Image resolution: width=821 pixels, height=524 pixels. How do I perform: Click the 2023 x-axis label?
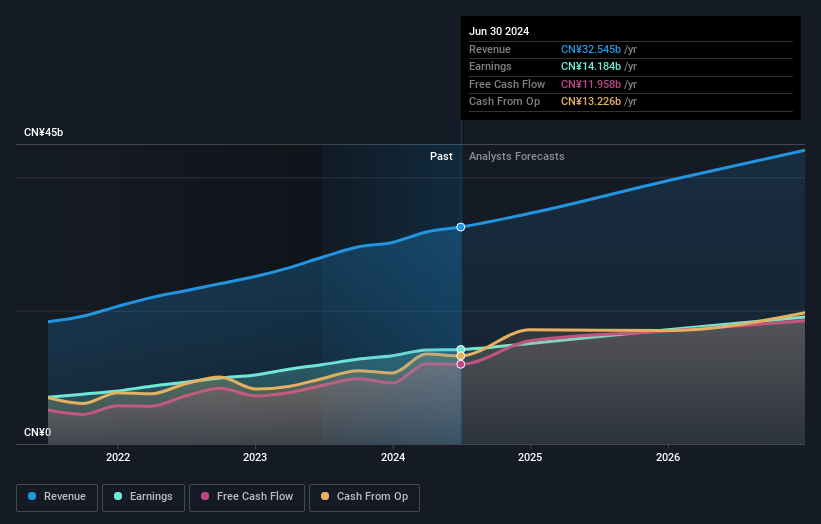click(255, 457)
